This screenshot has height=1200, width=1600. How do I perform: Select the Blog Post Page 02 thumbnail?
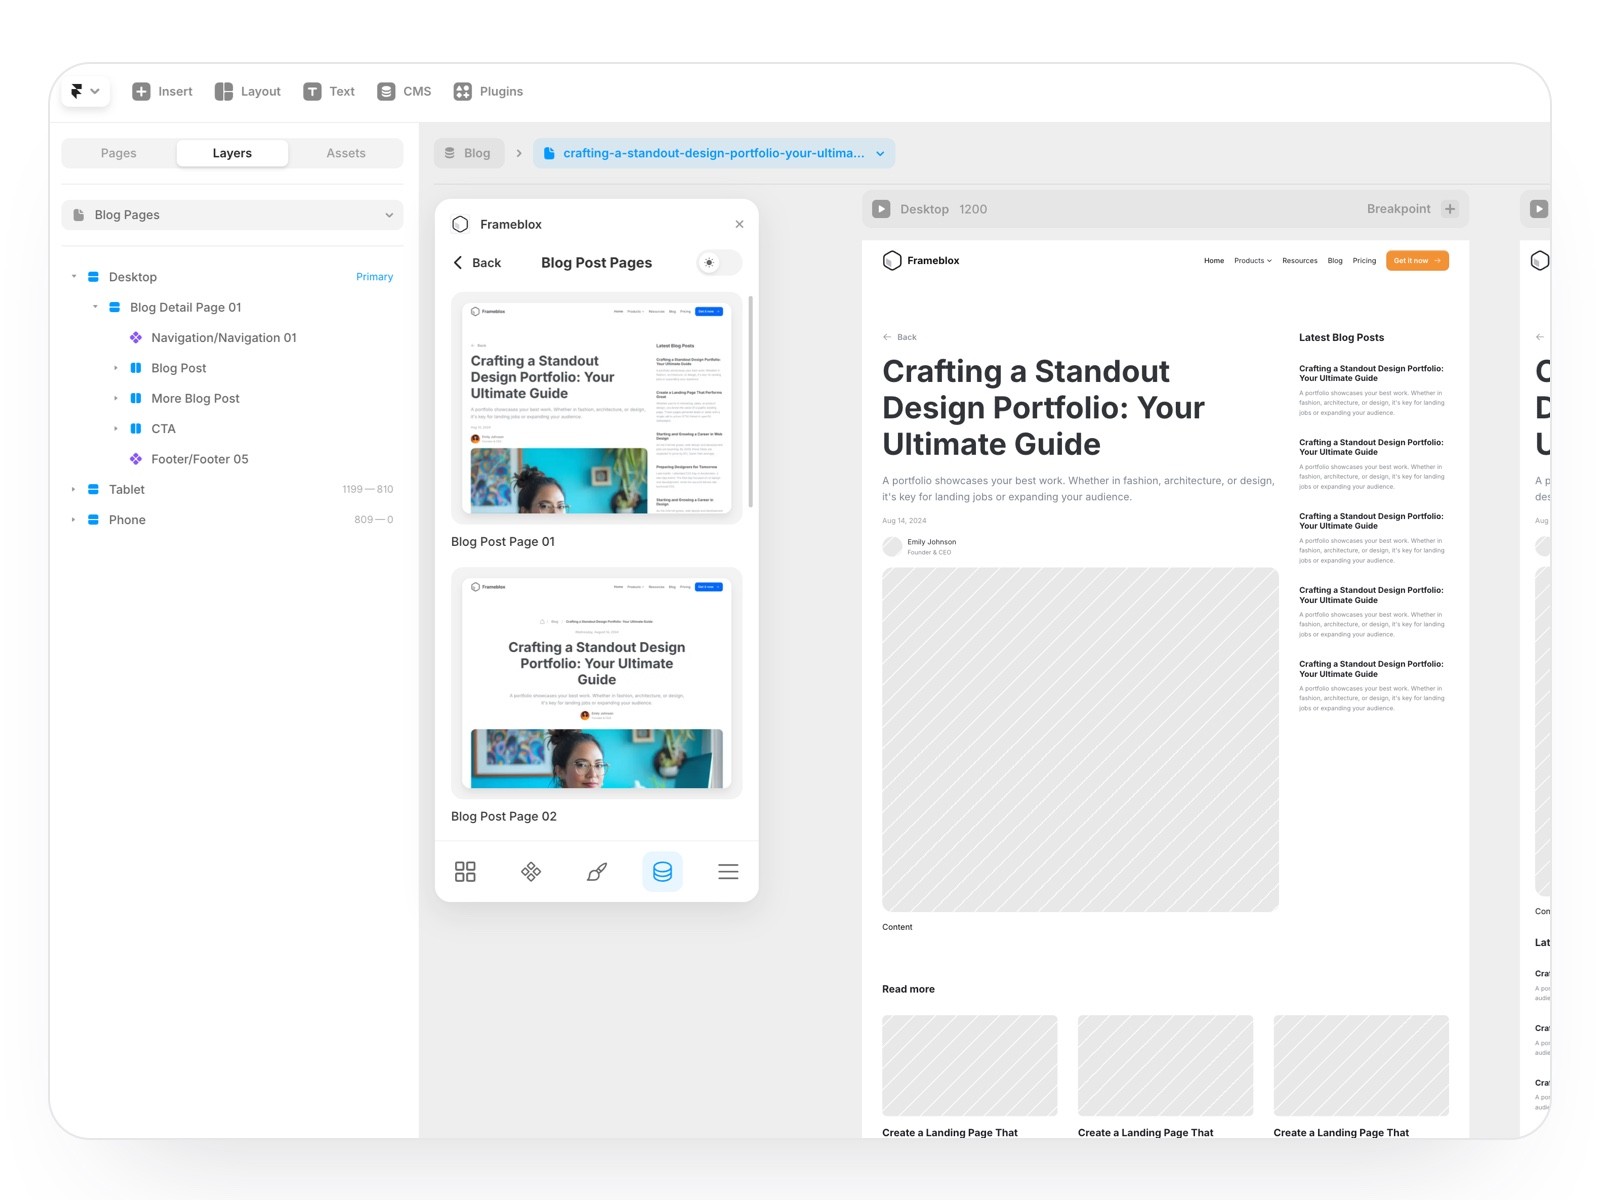[x=596, y=683]
